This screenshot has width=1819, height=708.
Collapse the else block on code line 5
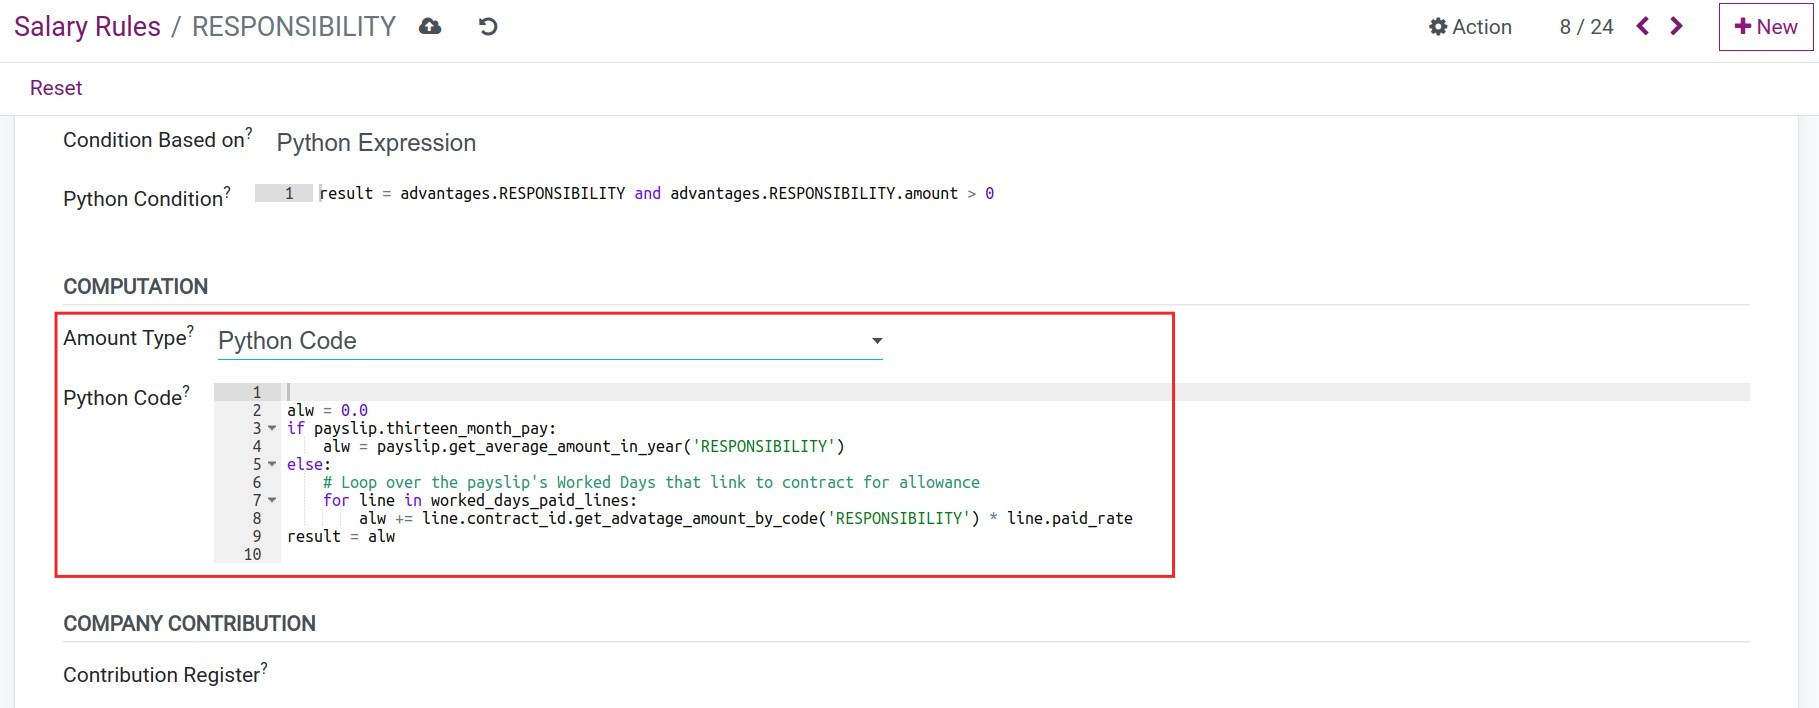click(272, 465)
